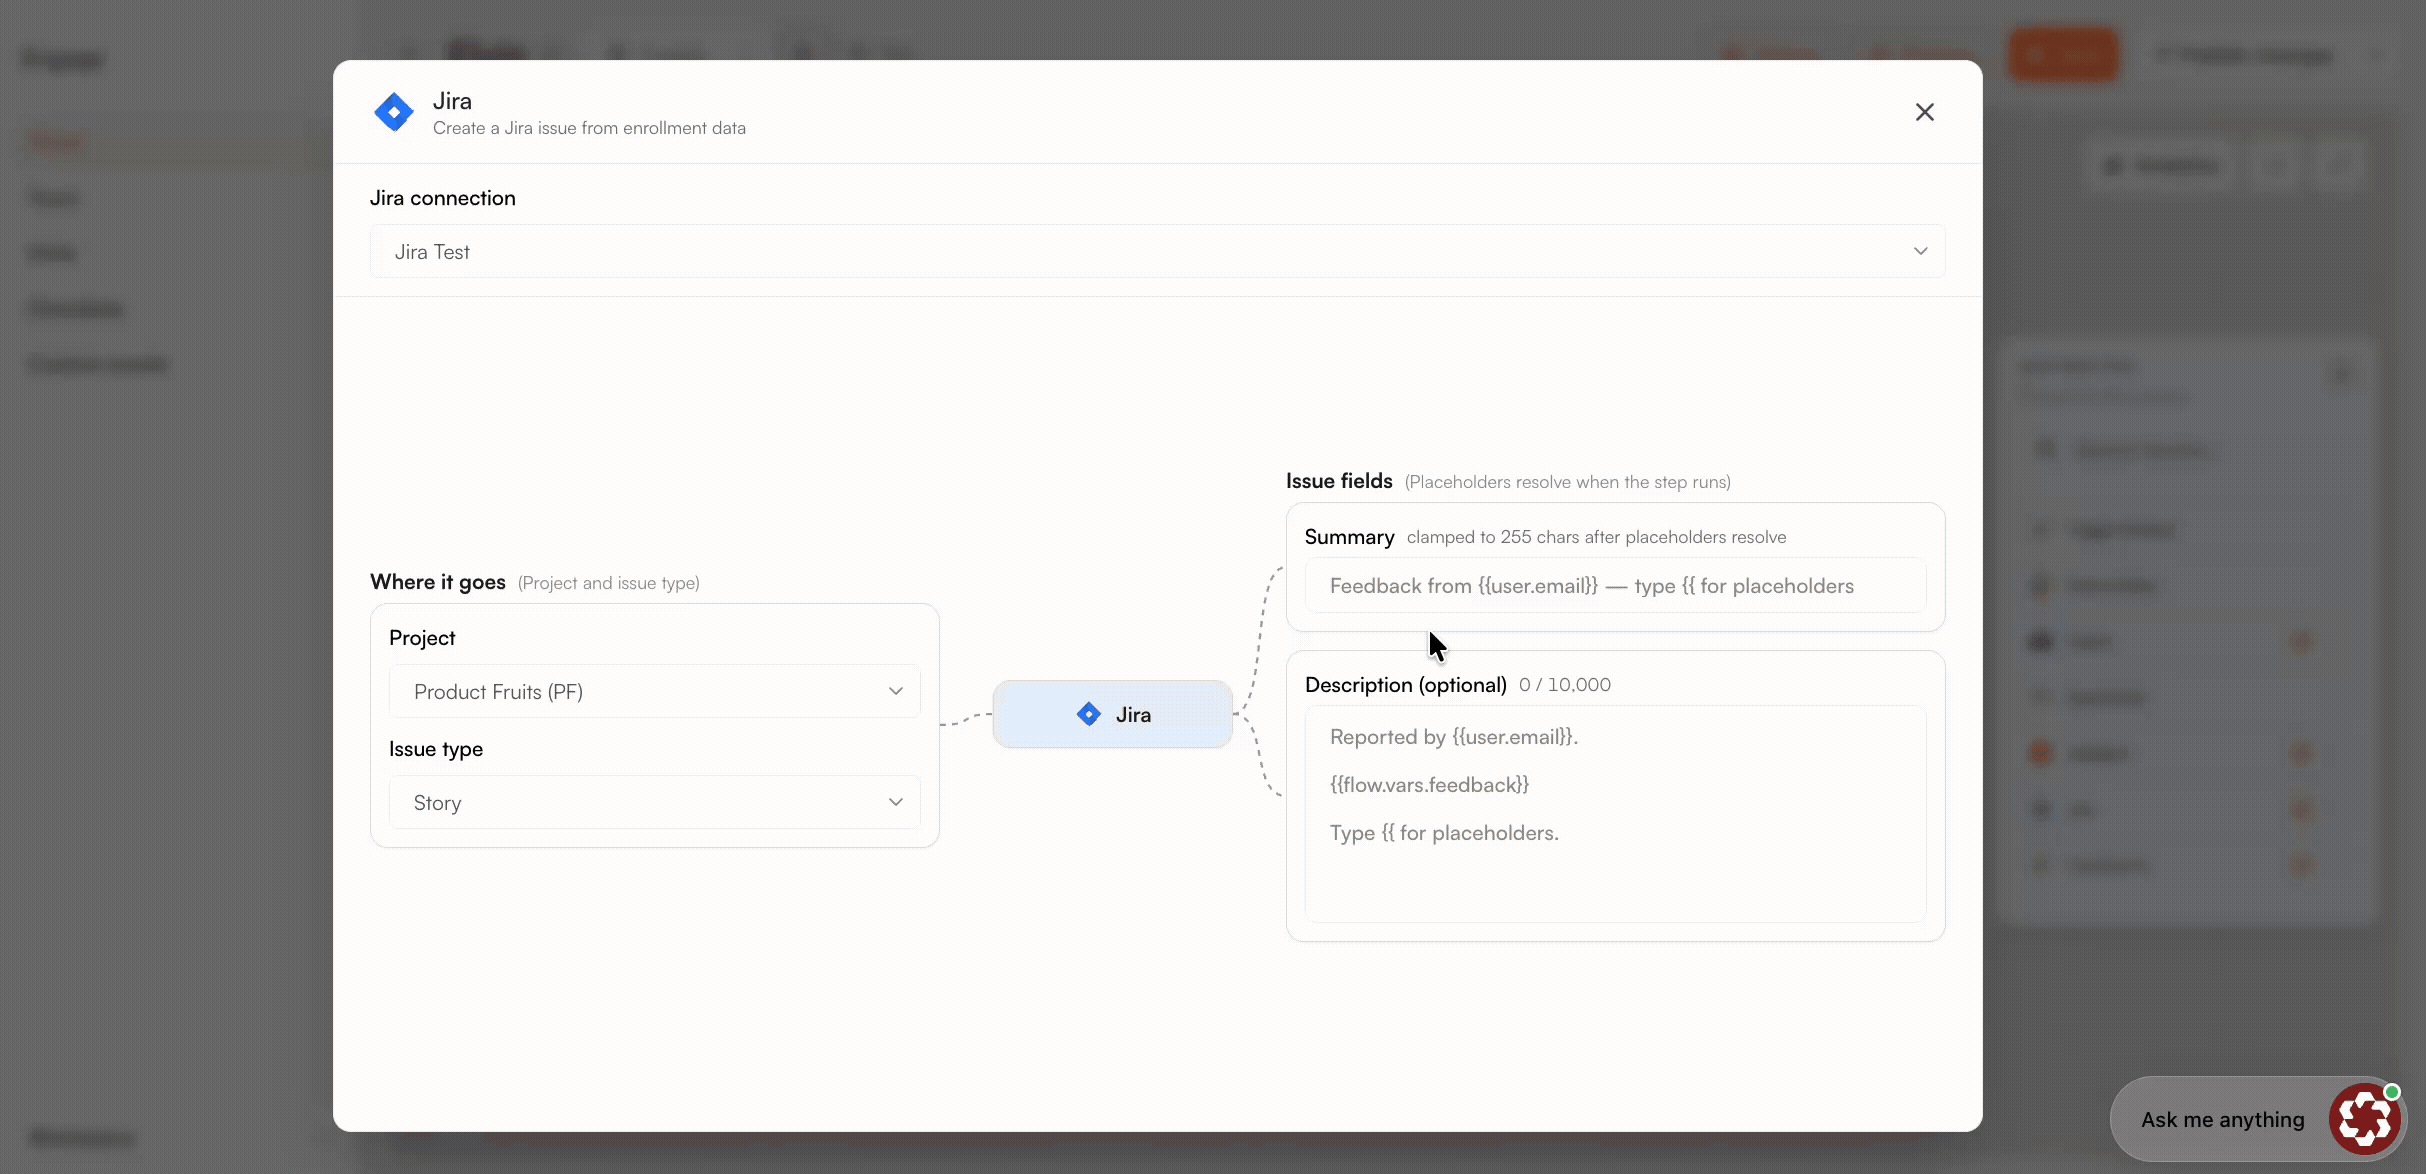Open the Issue type dropdown set to Story

click(654, 802)
